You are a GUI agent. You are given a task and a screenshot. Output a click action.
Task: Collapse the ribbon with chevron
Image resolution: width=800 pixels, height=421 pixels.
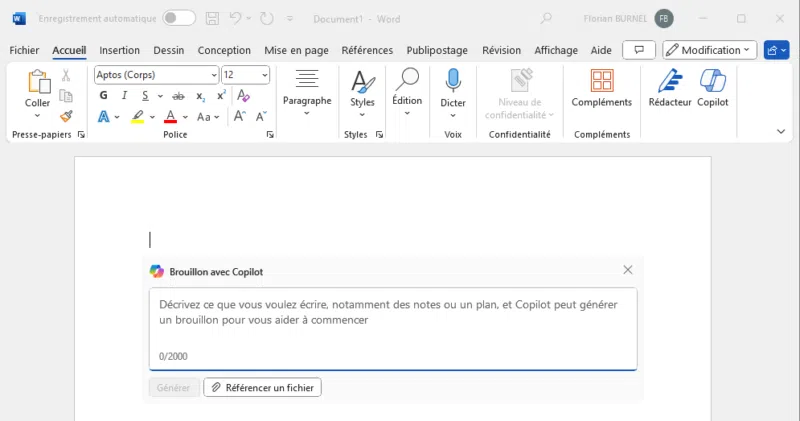pyautogui.click(x=781, y=132)
